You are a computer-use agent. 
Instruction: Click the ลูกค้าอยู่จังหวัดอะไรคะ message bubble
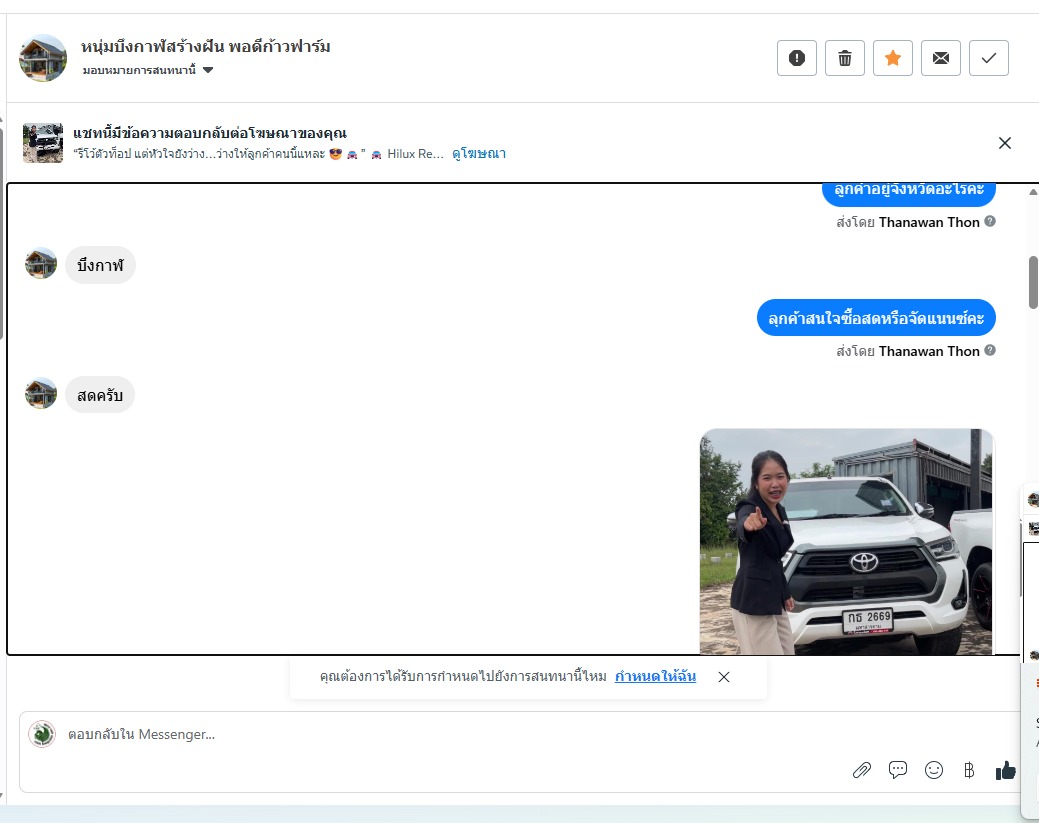pos(909,192)
